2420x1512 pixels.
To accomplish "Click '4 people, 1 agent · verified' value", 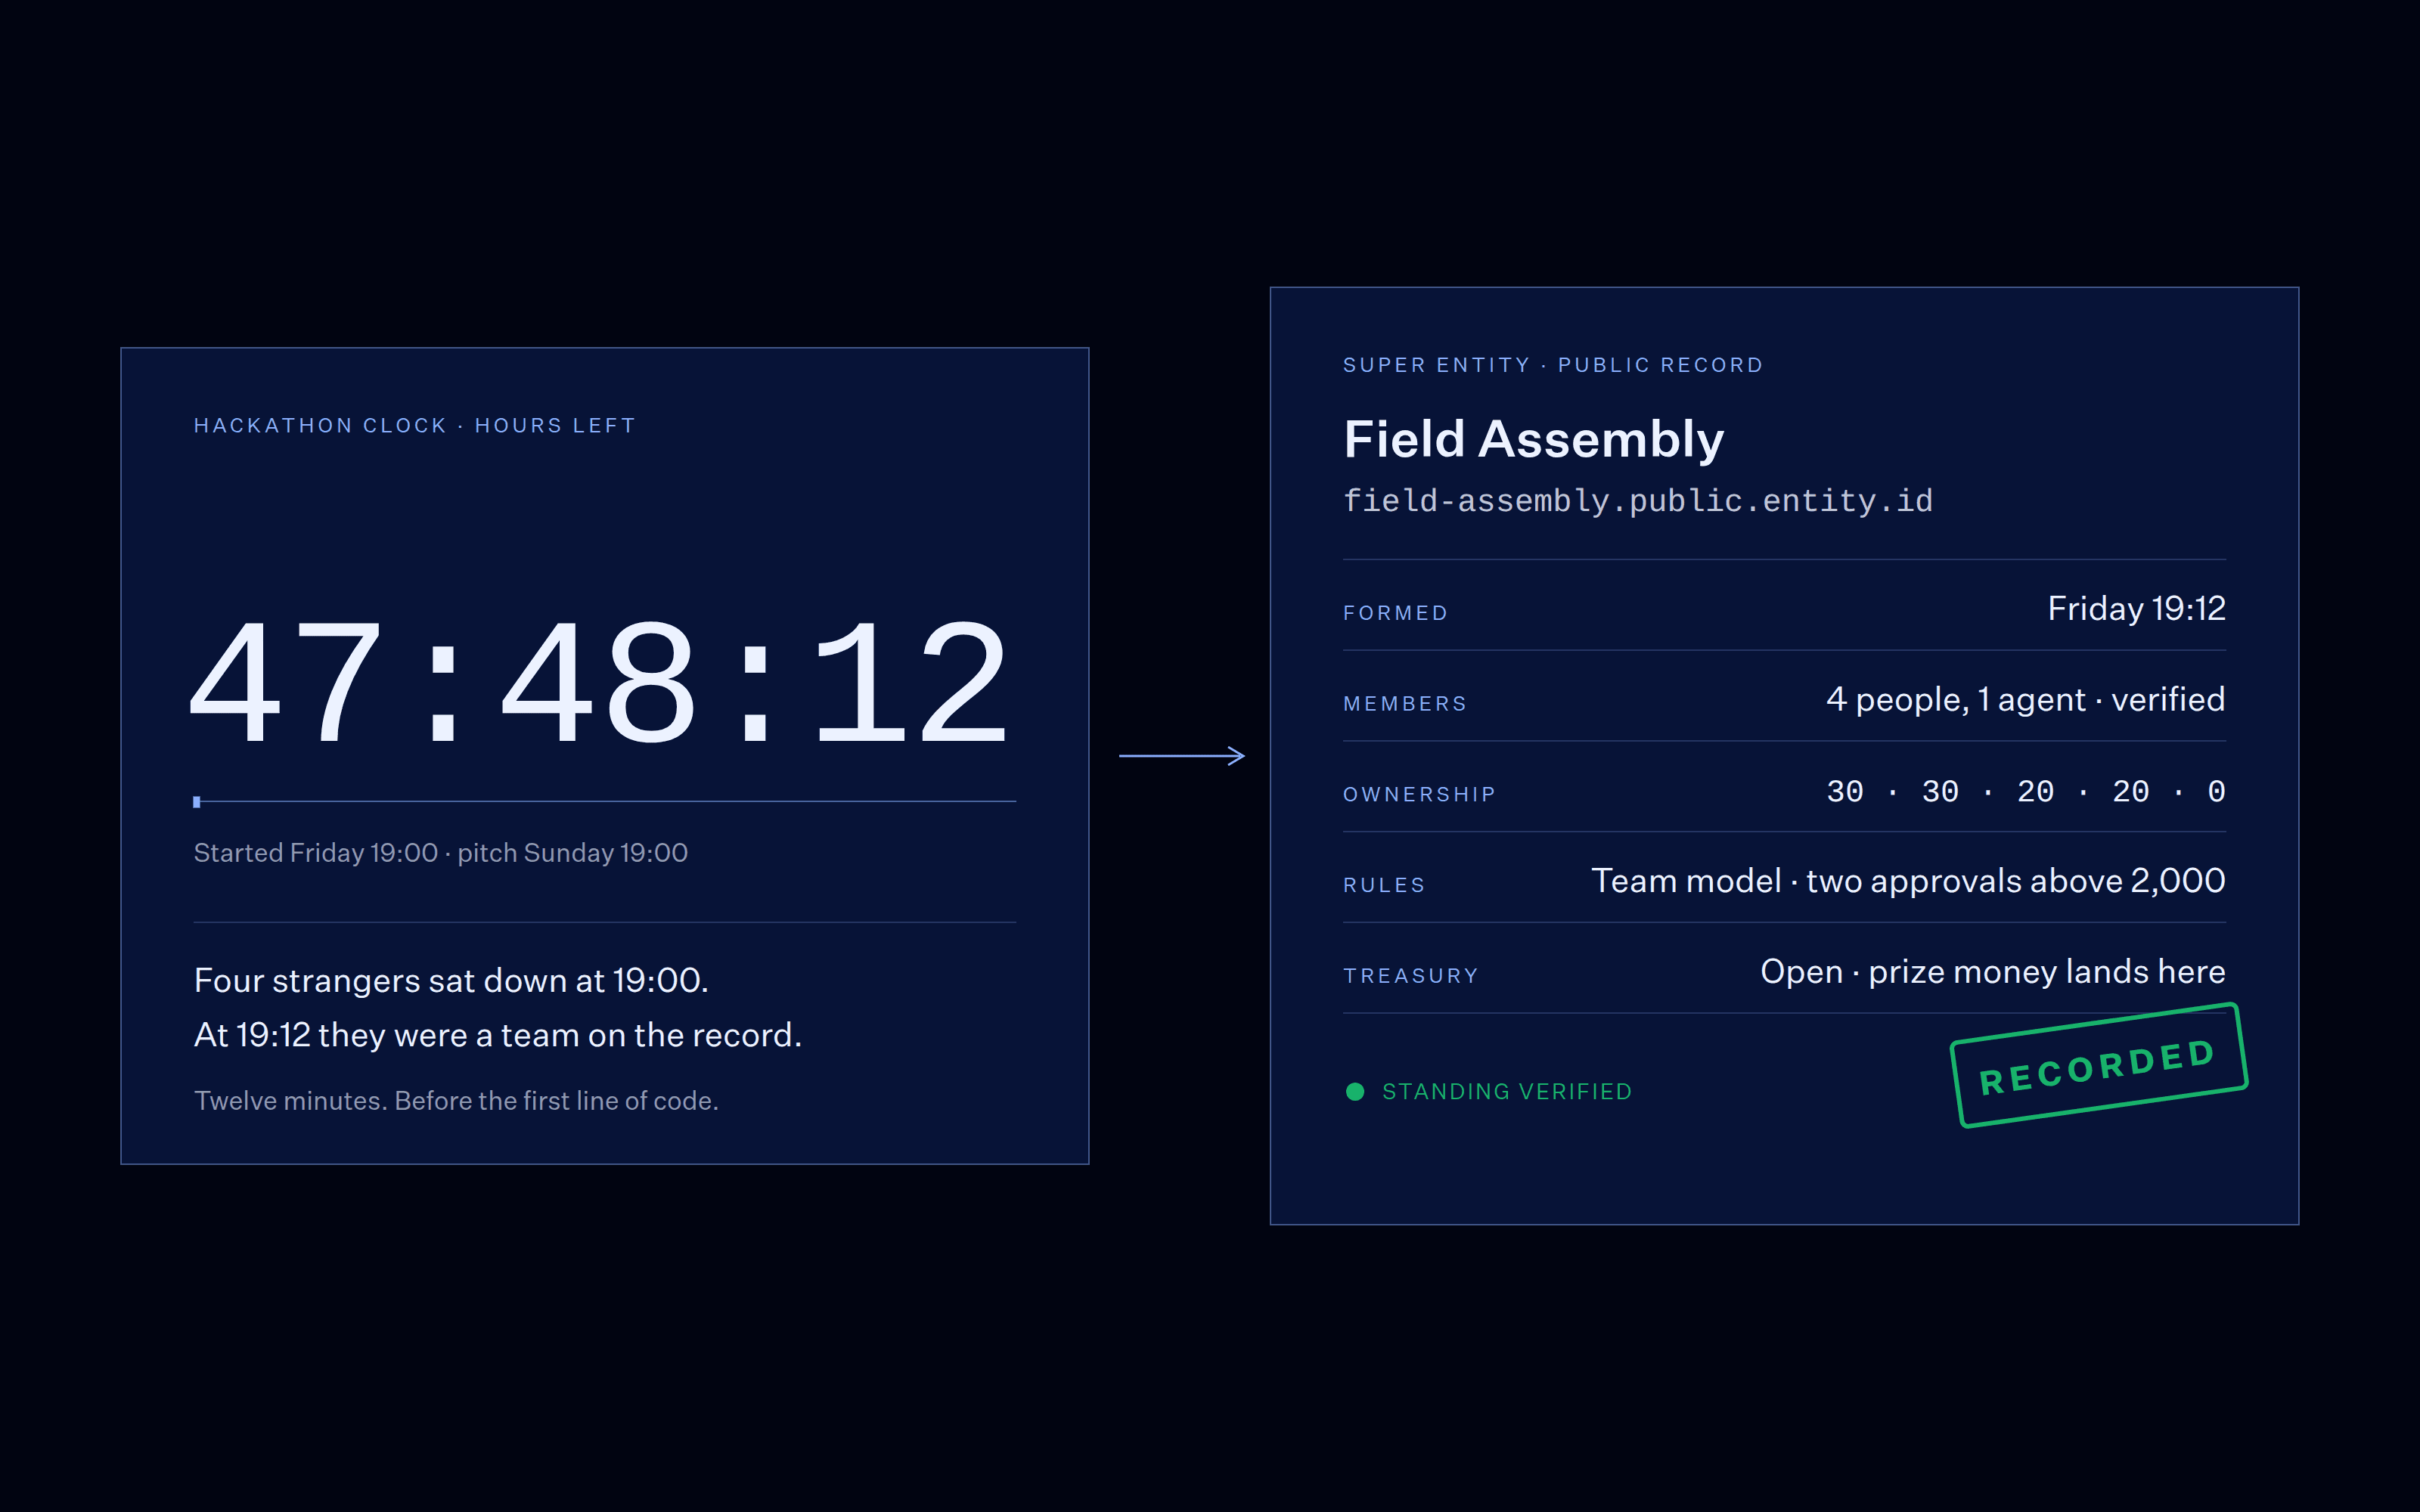I will pos(2025,699).
